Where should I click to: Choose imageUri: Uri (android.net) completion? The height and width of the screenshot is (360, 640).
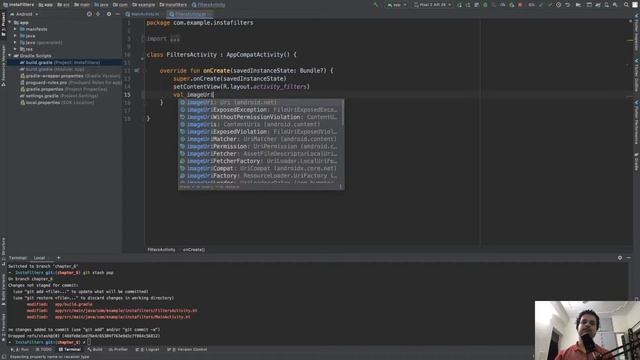click(x=260, y=102)
